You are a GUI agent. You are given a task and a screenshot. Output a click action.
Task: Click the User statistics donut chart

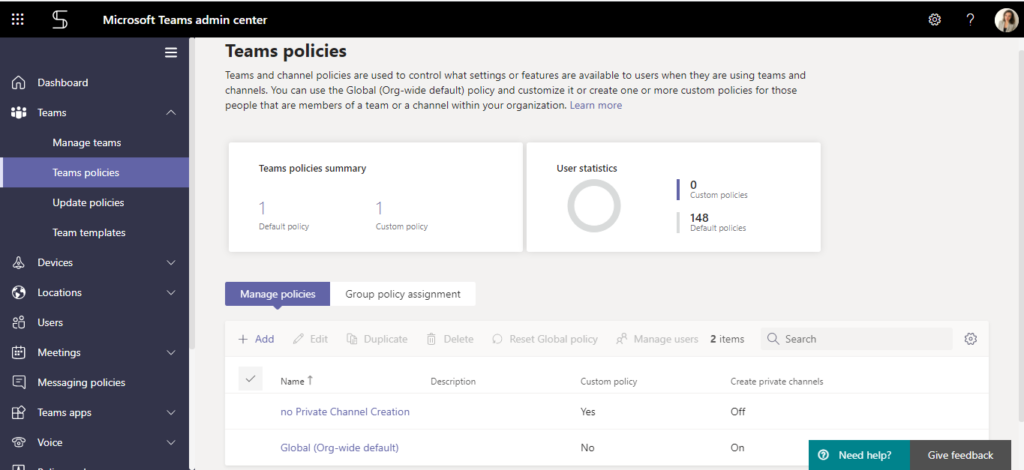click(x=594, y=206)
